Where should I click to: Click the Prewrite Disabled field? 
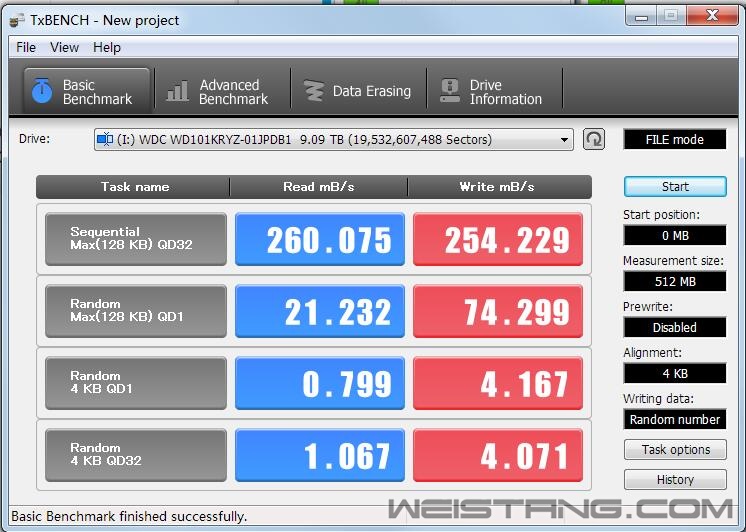tap(675, 327)
